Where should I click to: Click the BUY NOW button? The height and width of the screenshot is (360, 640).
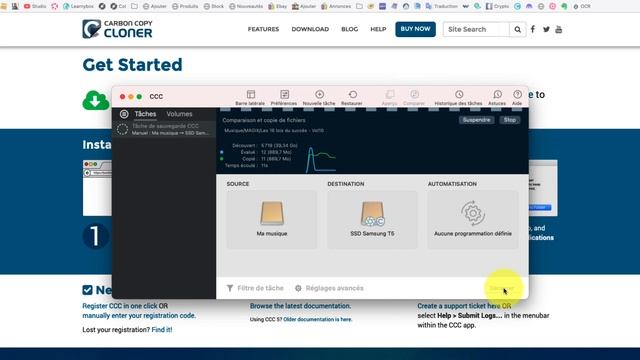pyautogui.click(x=415, y=29)
